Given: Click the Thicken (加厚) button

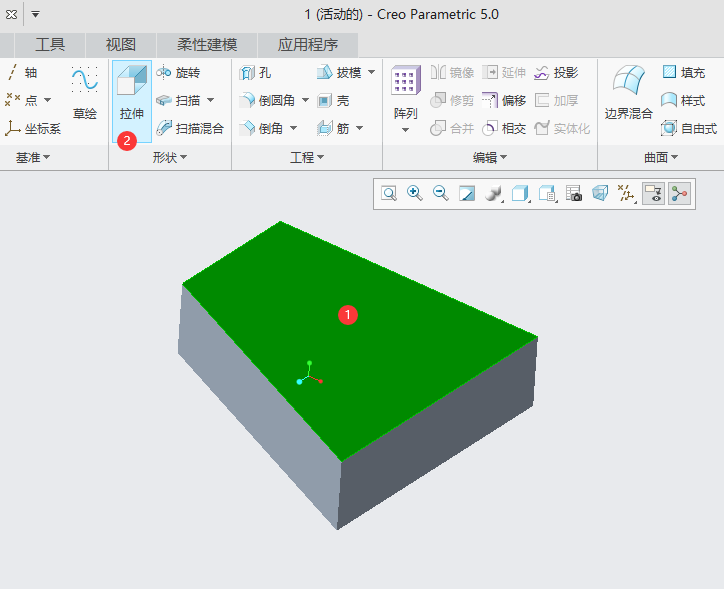Looking at the screenshot, I should pyautogui.click(x=556, y=100).
